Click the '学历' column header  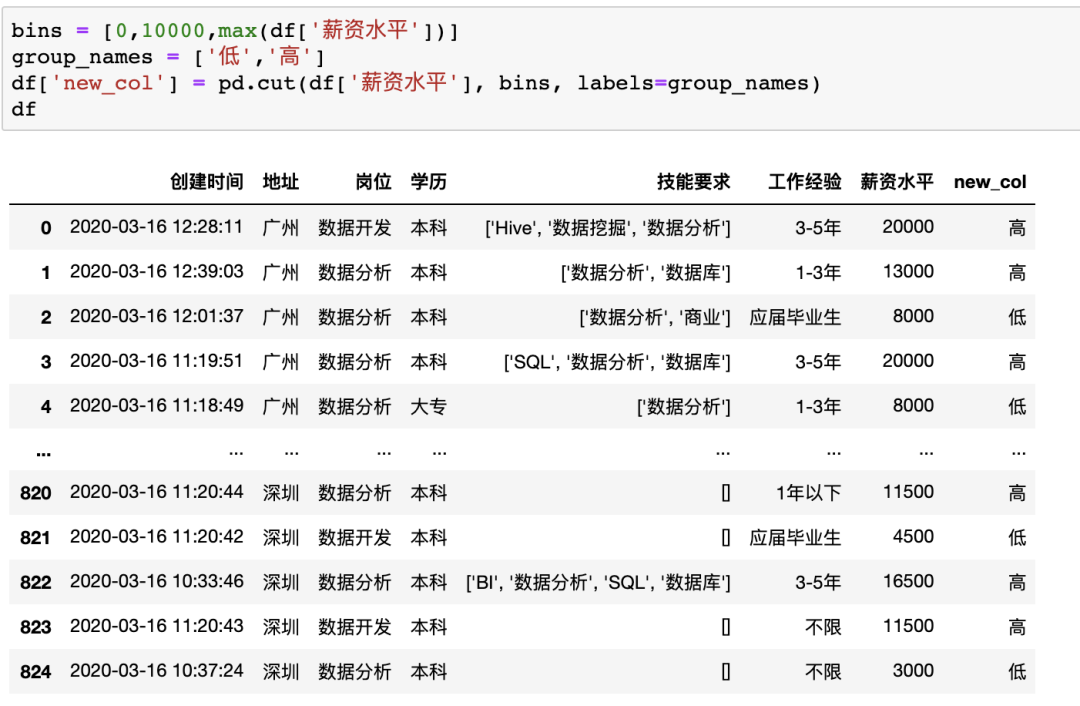(428, 182)
